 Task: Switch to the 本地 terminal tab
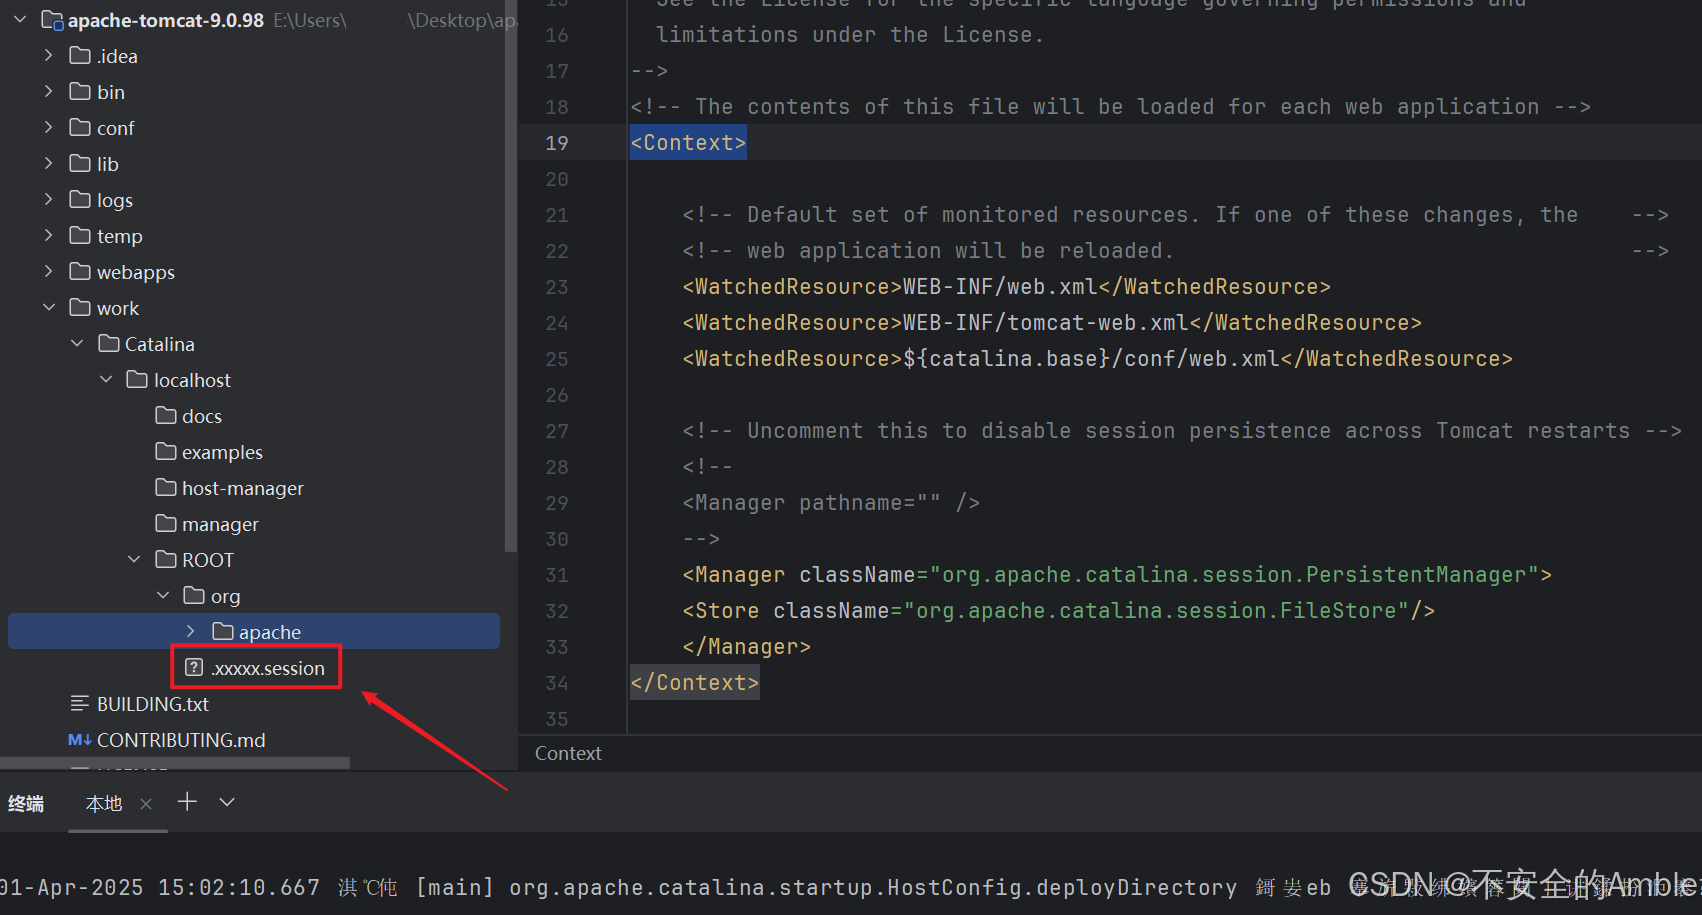pyautogui.click(x=104, y=803)
